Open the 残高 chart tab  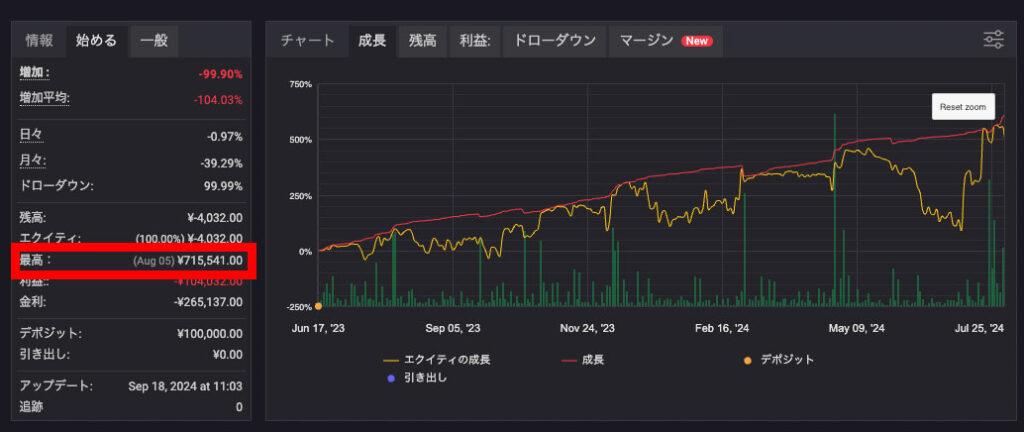[x=423, y=40]
